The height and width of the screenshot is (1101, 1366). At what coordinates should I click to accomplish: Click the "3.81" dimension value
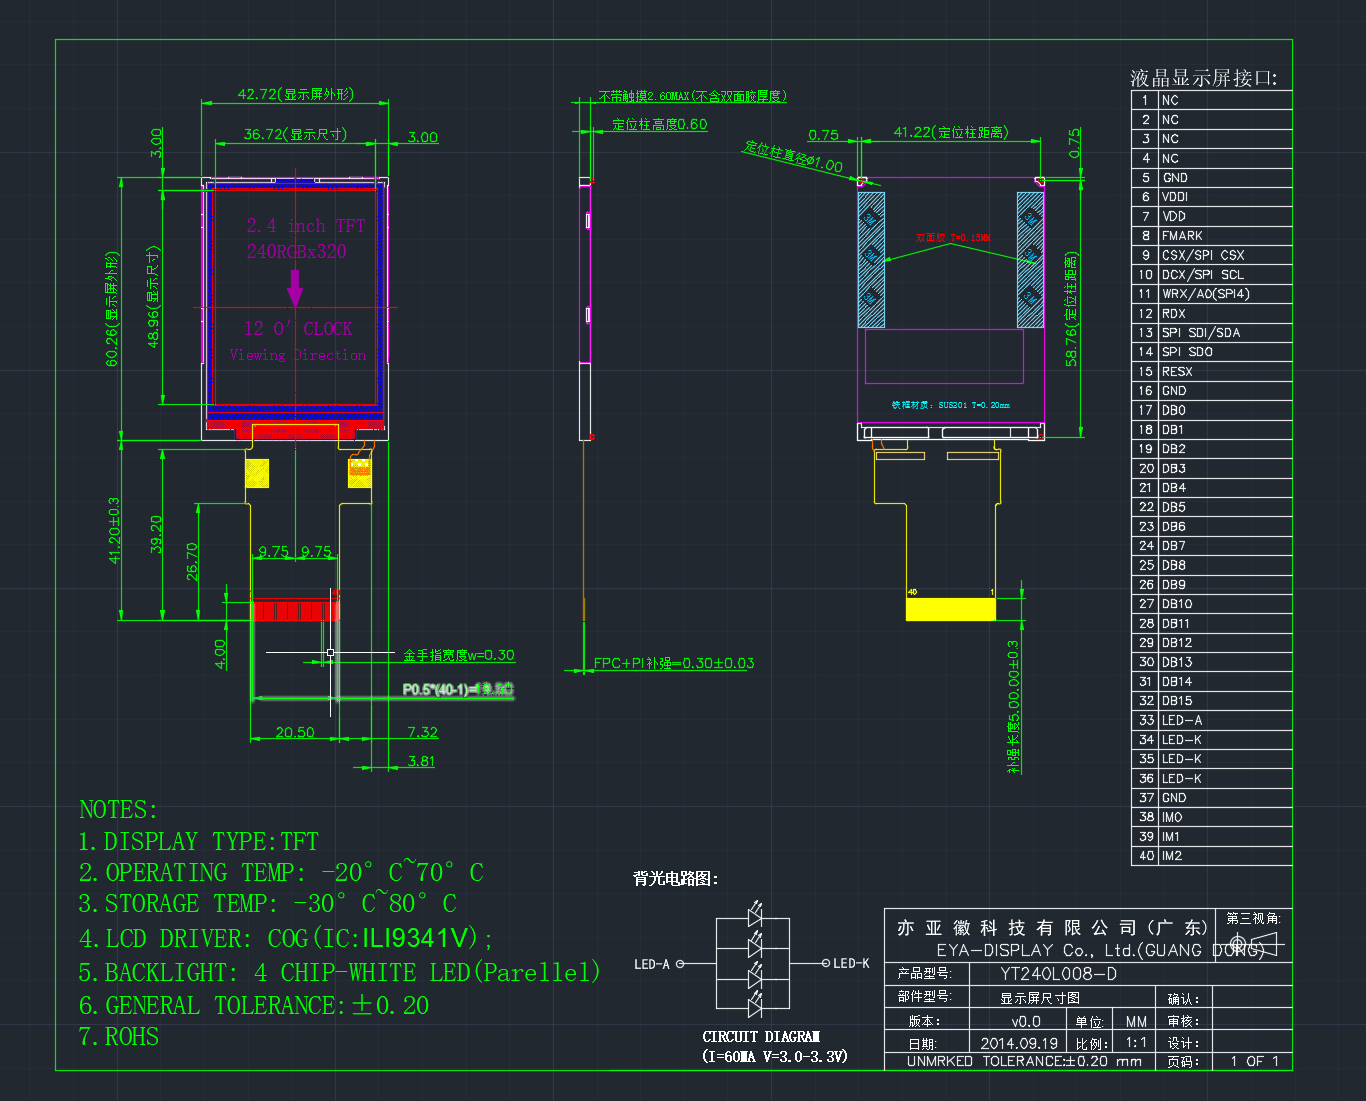422,761
